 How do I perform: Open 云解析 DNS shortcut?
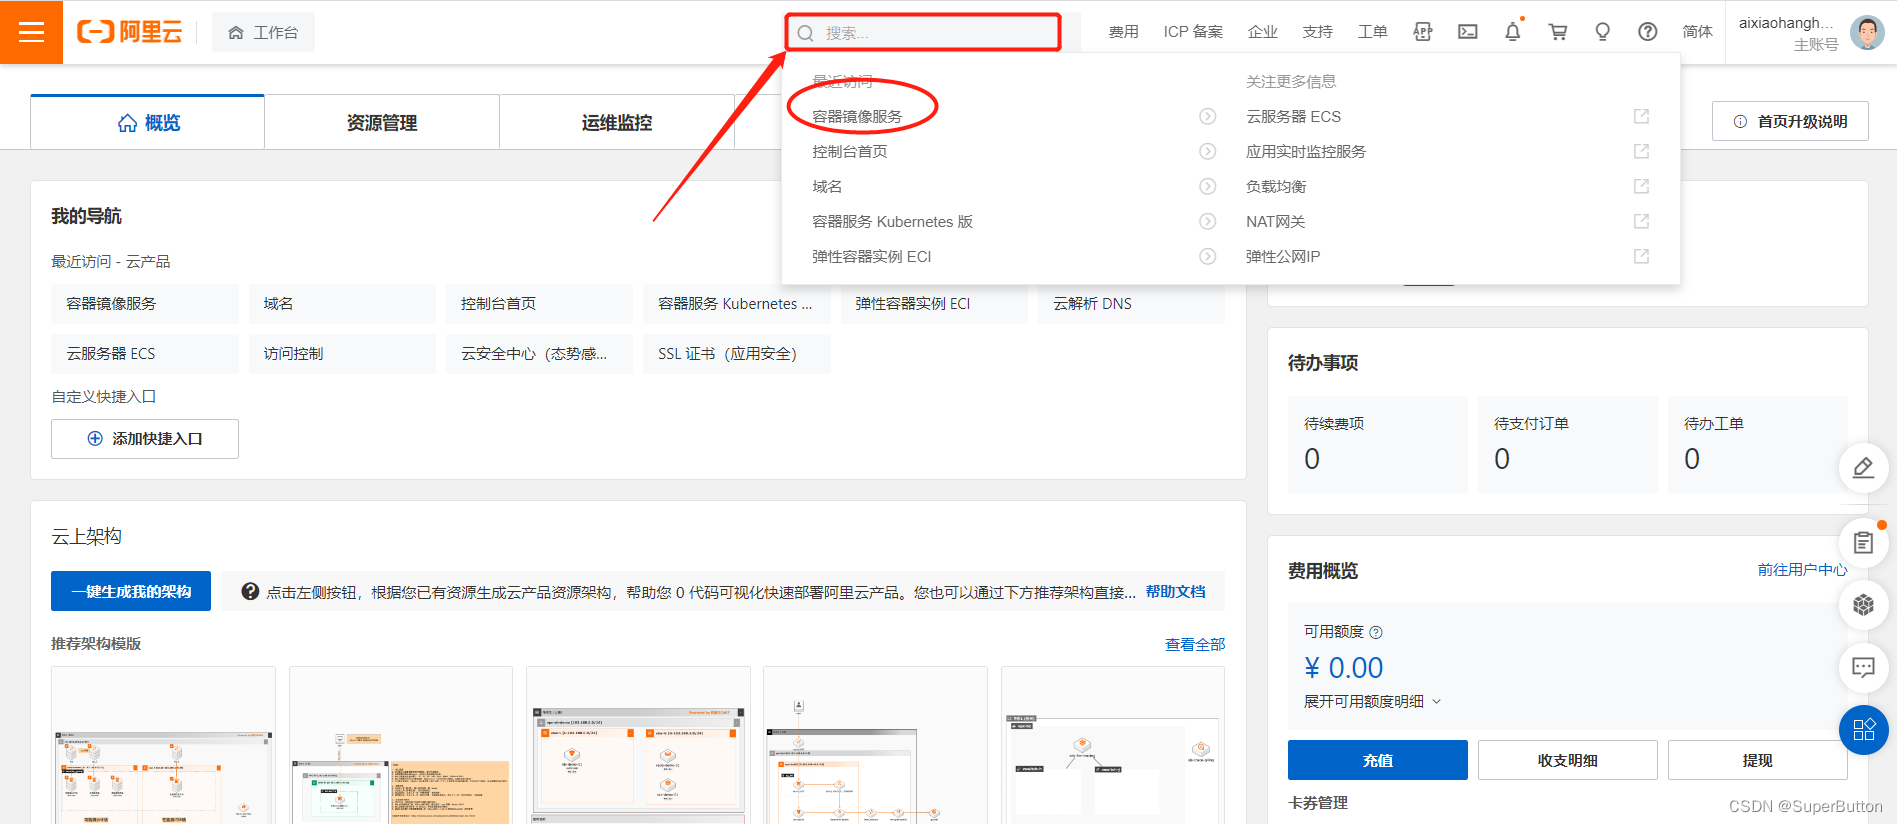1131,304
